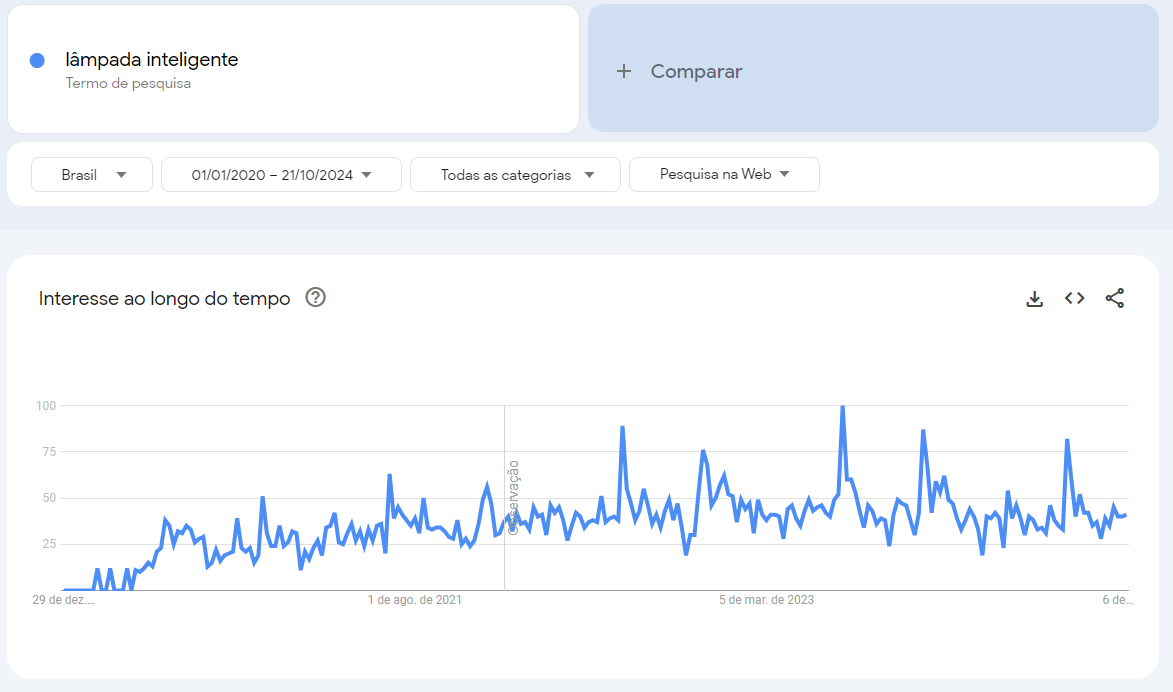Image resolution: width=1173 pixels, height=692 pixels.
Task: Edit the lâmpada inteligente search term
Action: pos(152,60)
